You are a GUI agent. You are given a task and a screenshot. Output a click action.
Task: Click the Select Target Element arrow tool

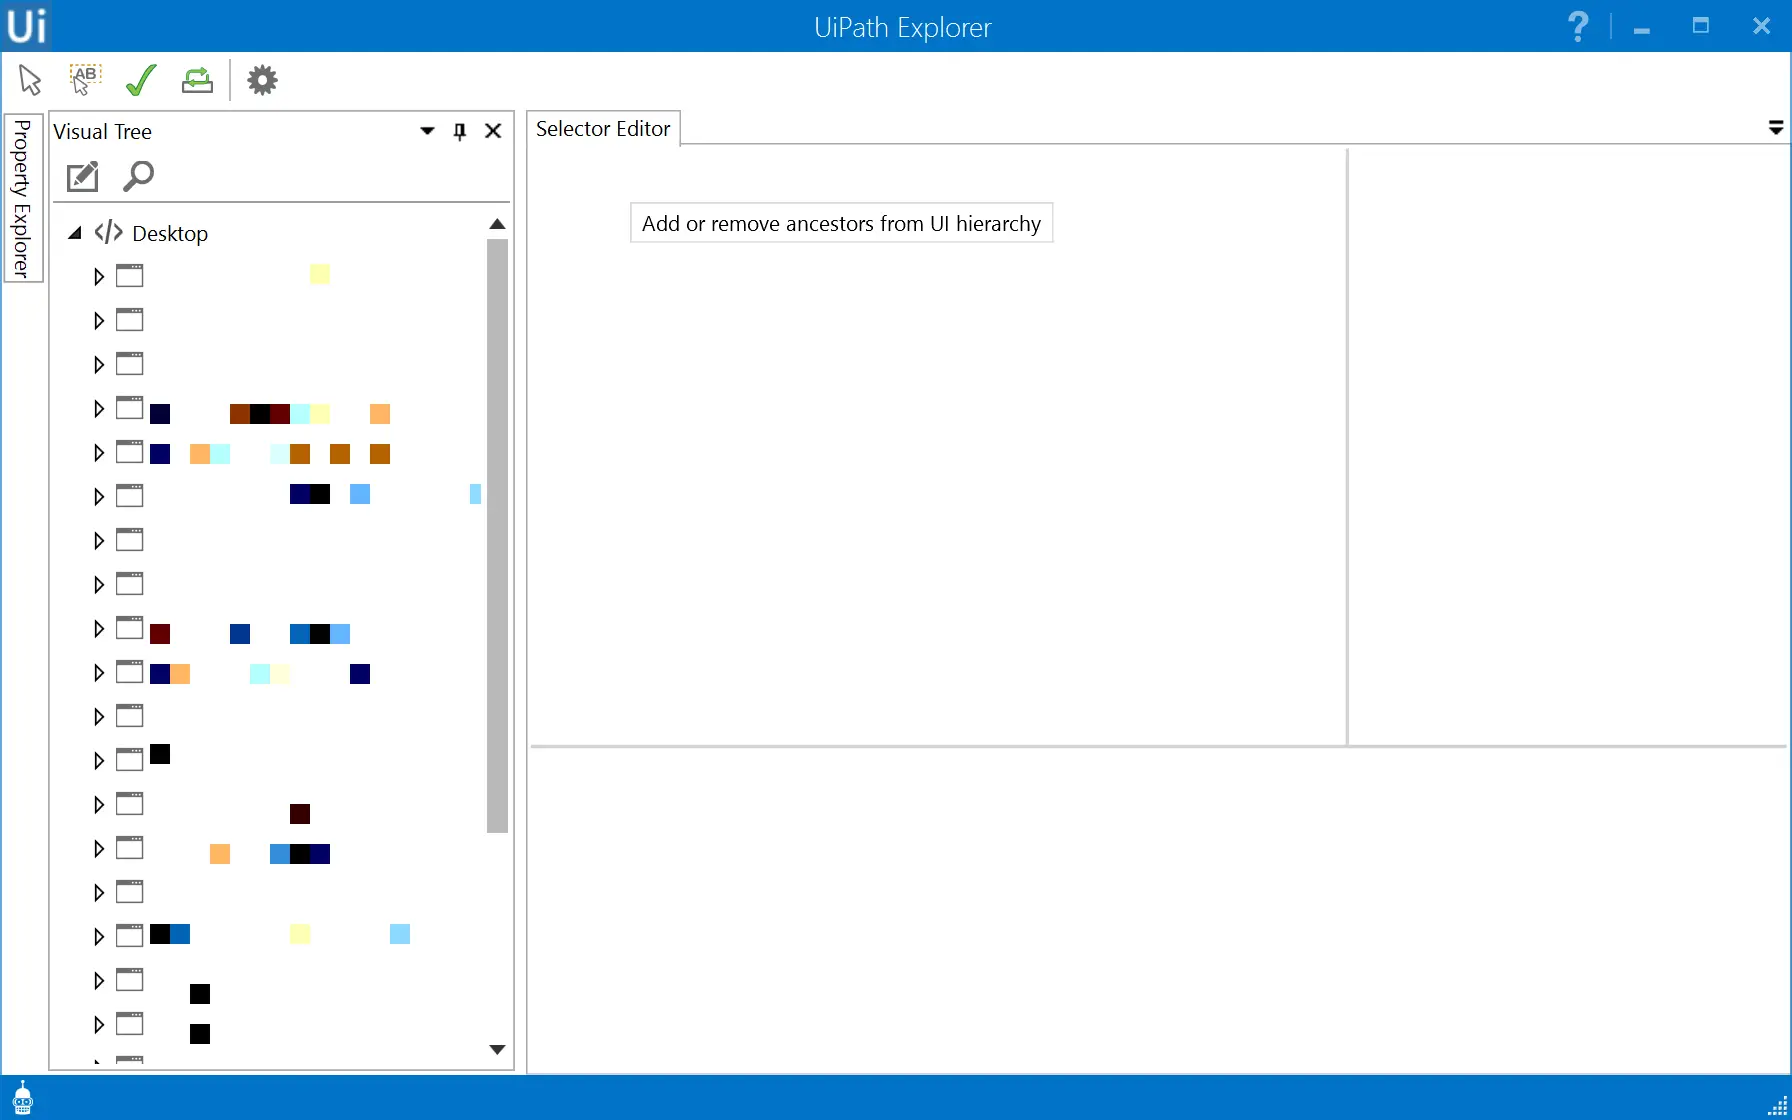click(30, 79)
